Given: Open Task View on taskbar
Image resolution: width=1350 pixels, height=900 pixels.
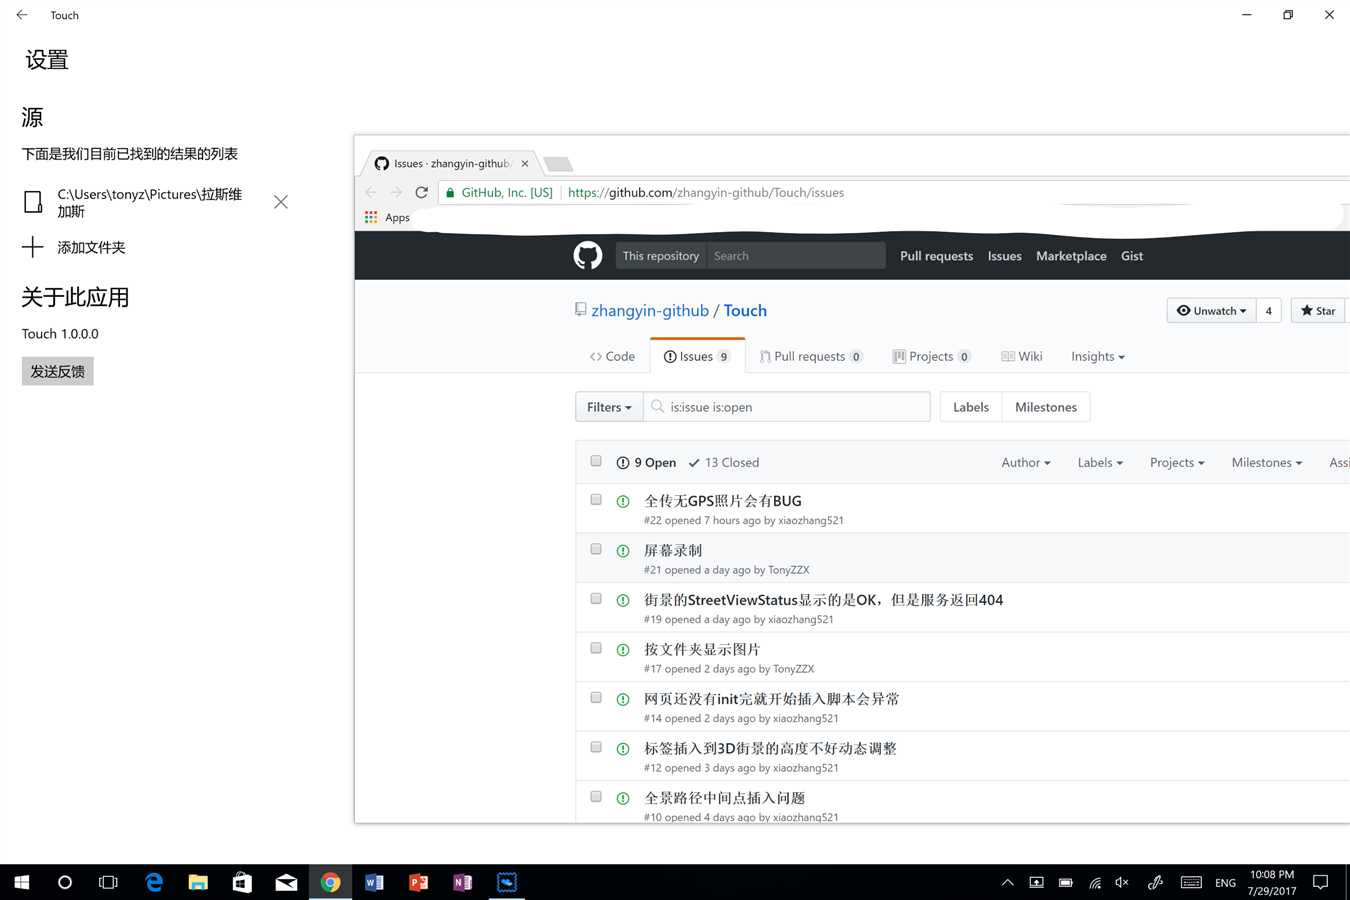Looking at the screenshot, I should pos(108,882).
